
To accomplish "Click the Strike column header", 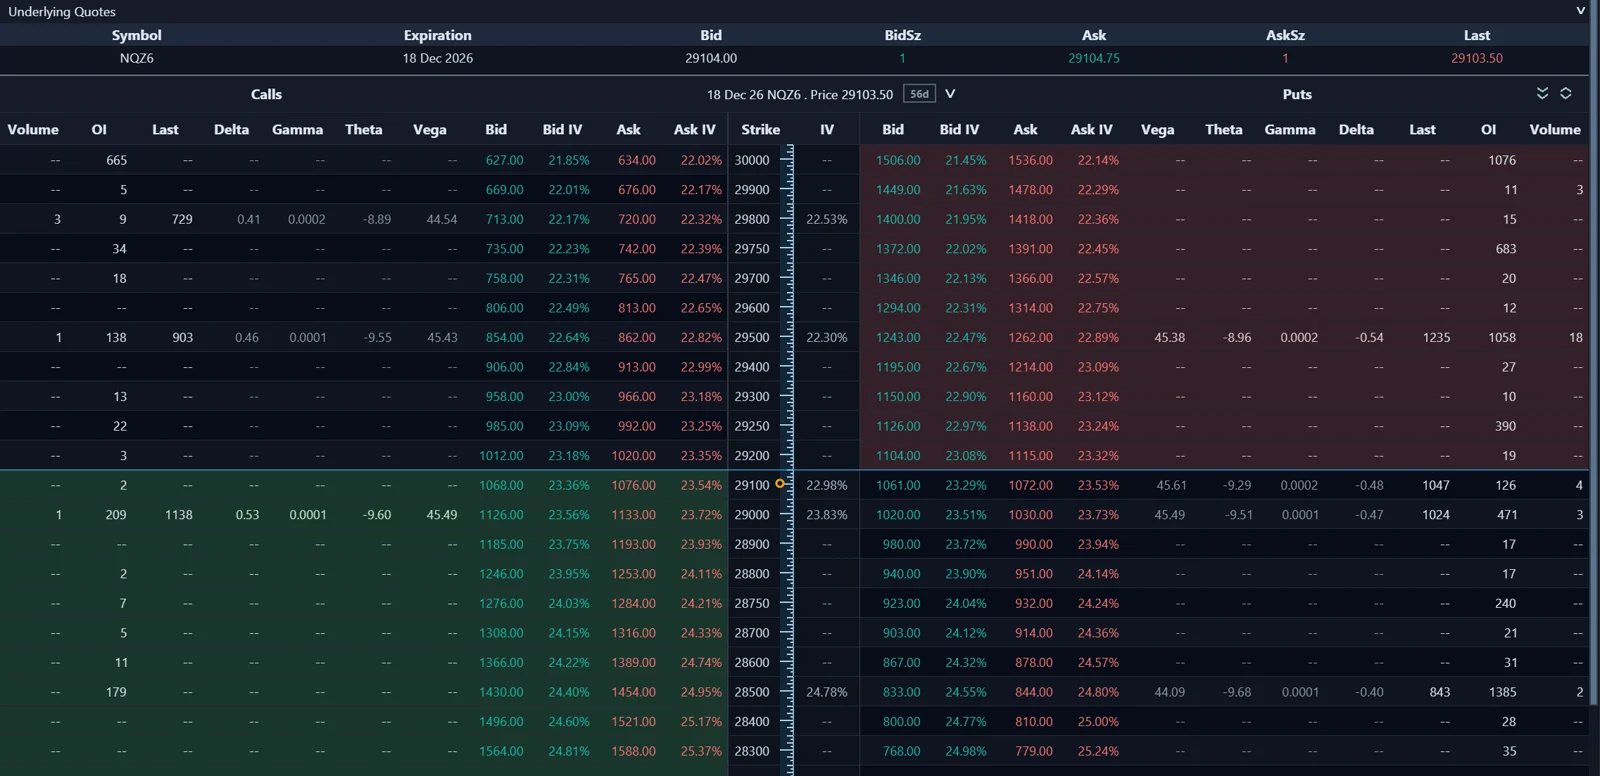I will click(x=761, y=130).
